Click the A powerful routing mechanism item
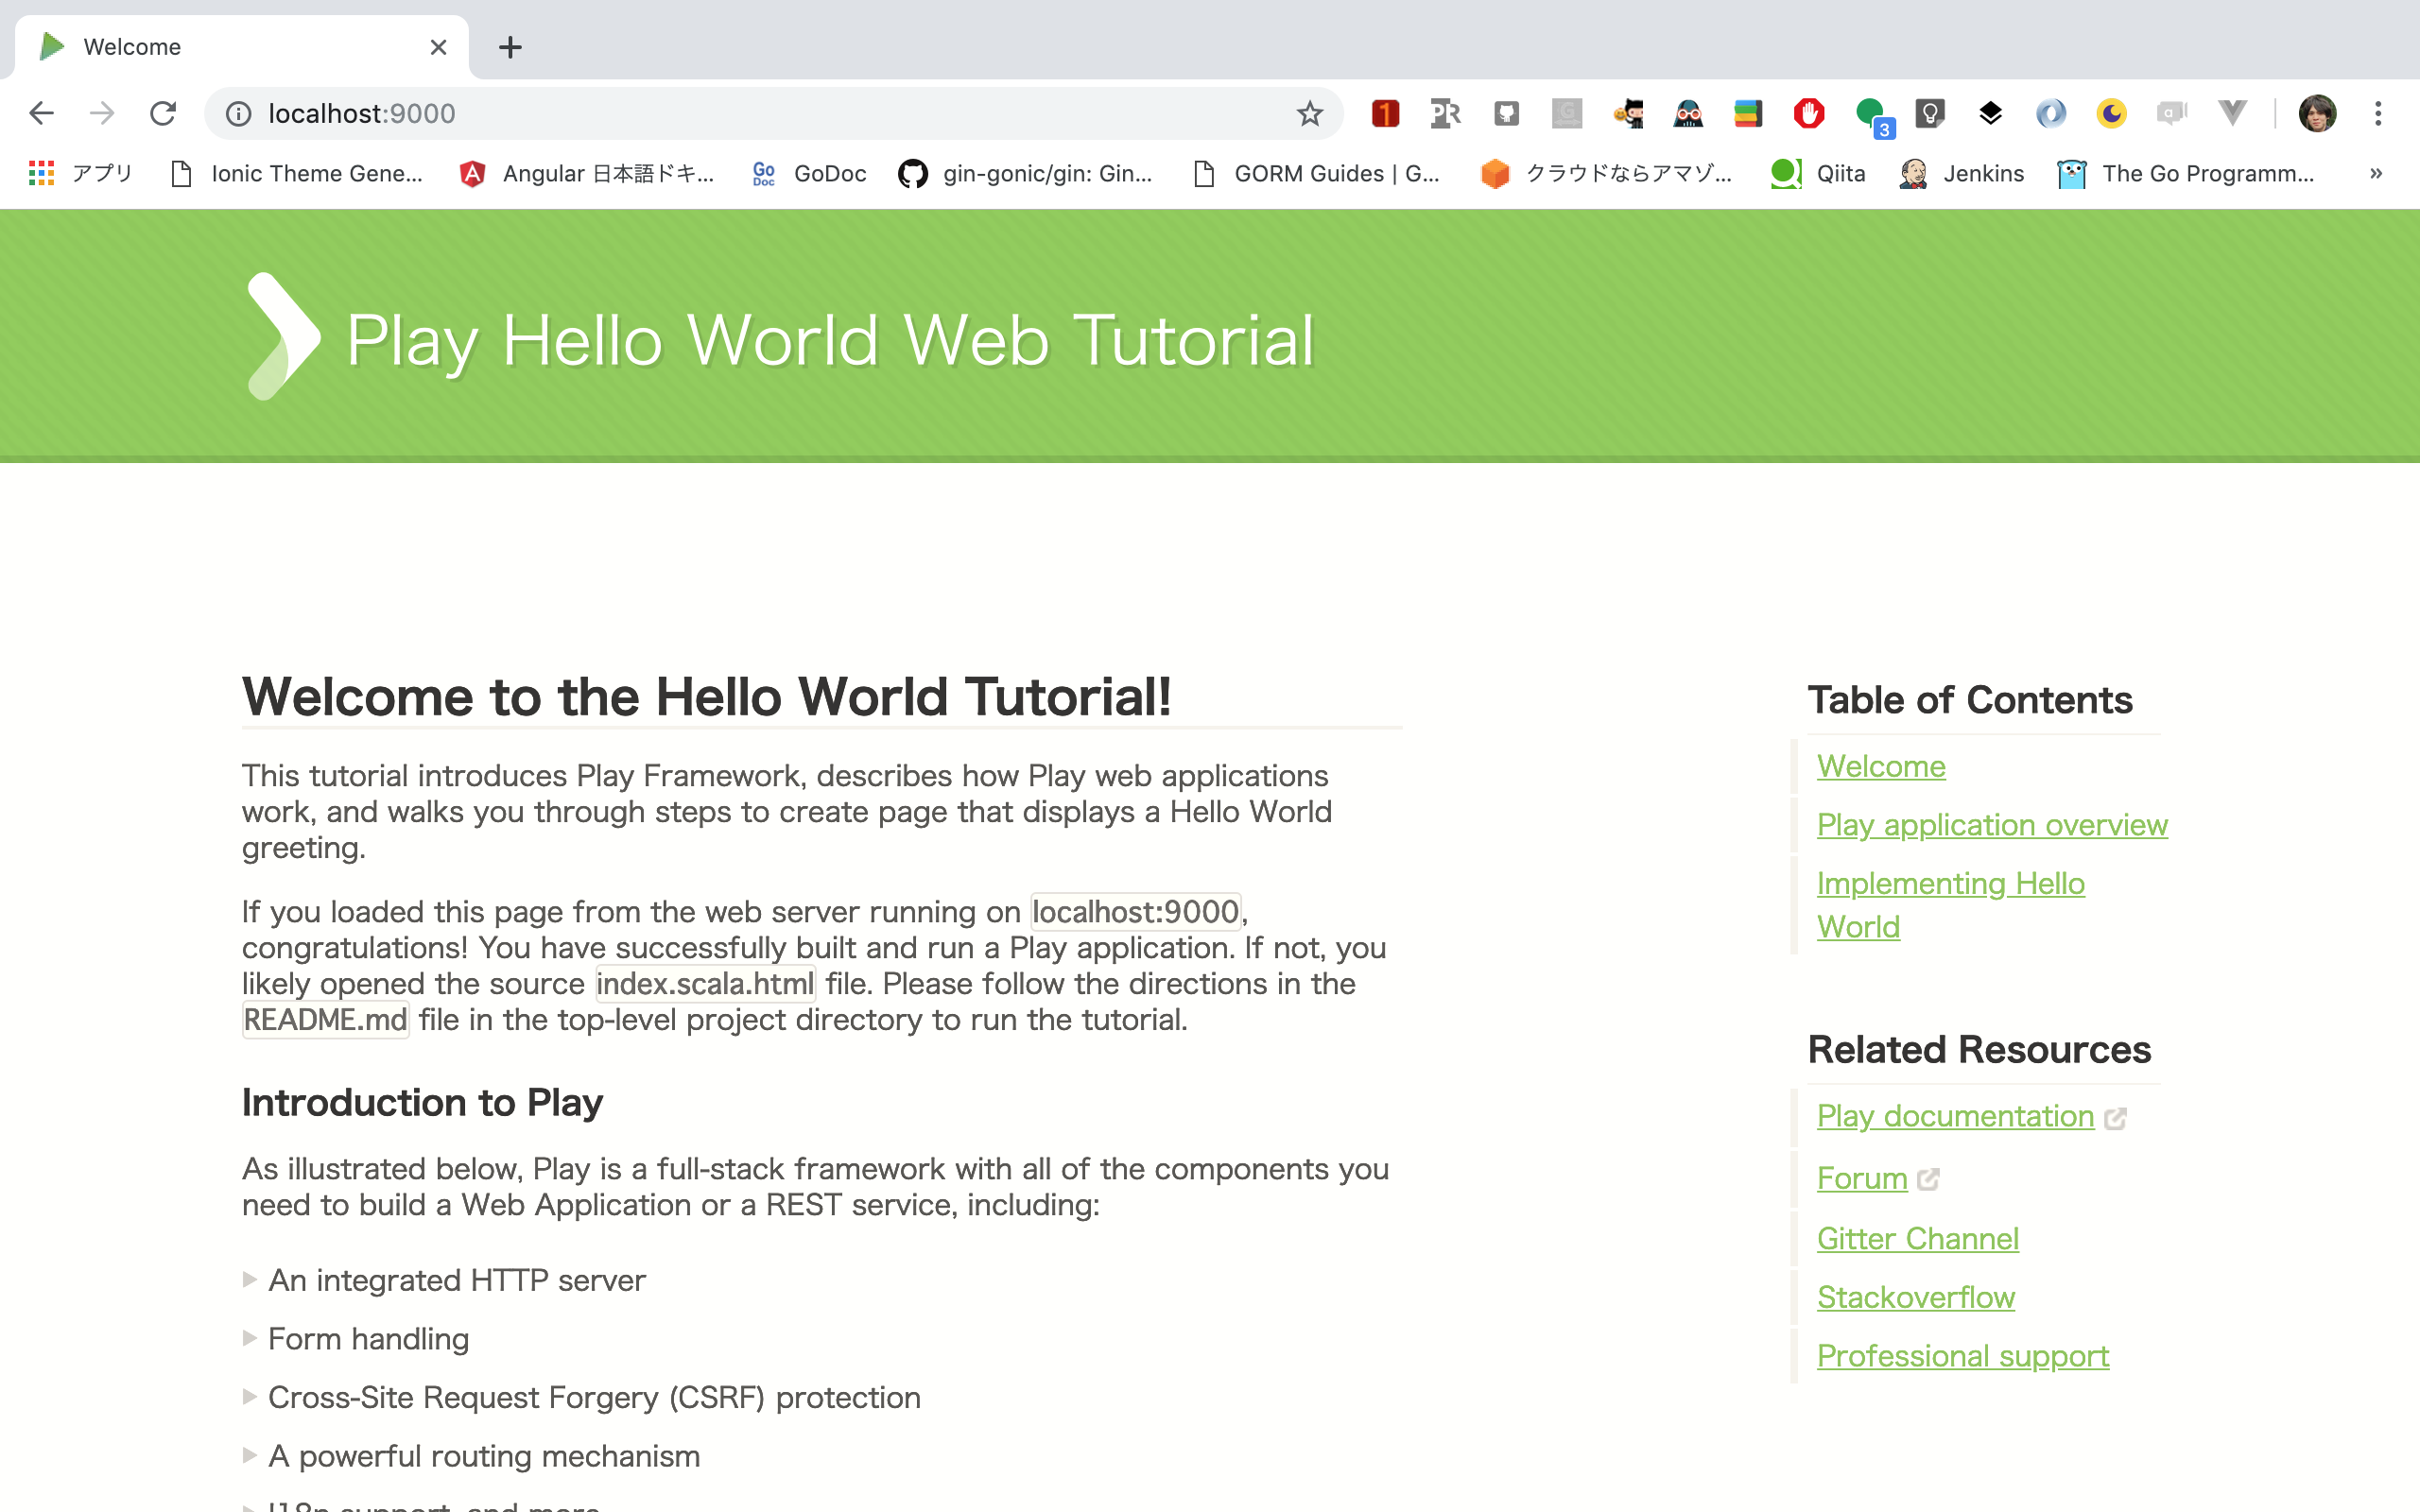This screenshot has height=1512, width=2420. [483, 1456]
